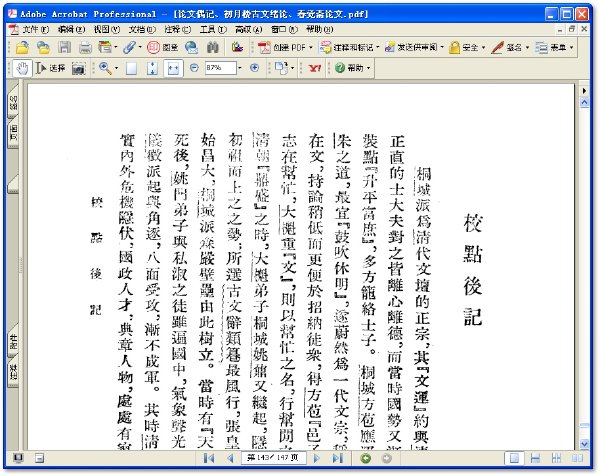Open the 注释和标记 dropdown
600x476 pixels.
click(350, 47)
